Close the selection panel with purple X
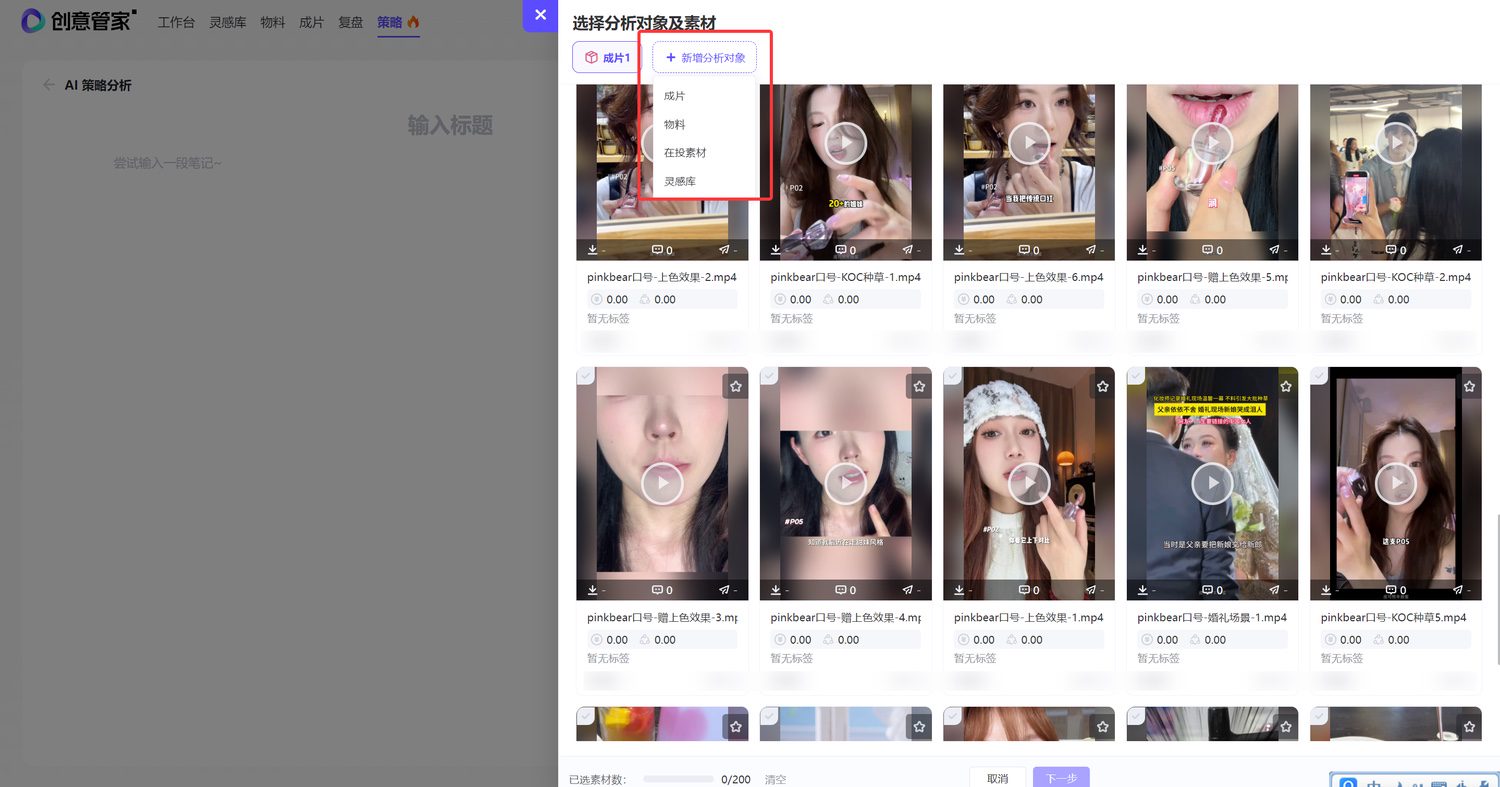Image resolution: width=1500 pixels, height=787 pixels. [540, 15]
